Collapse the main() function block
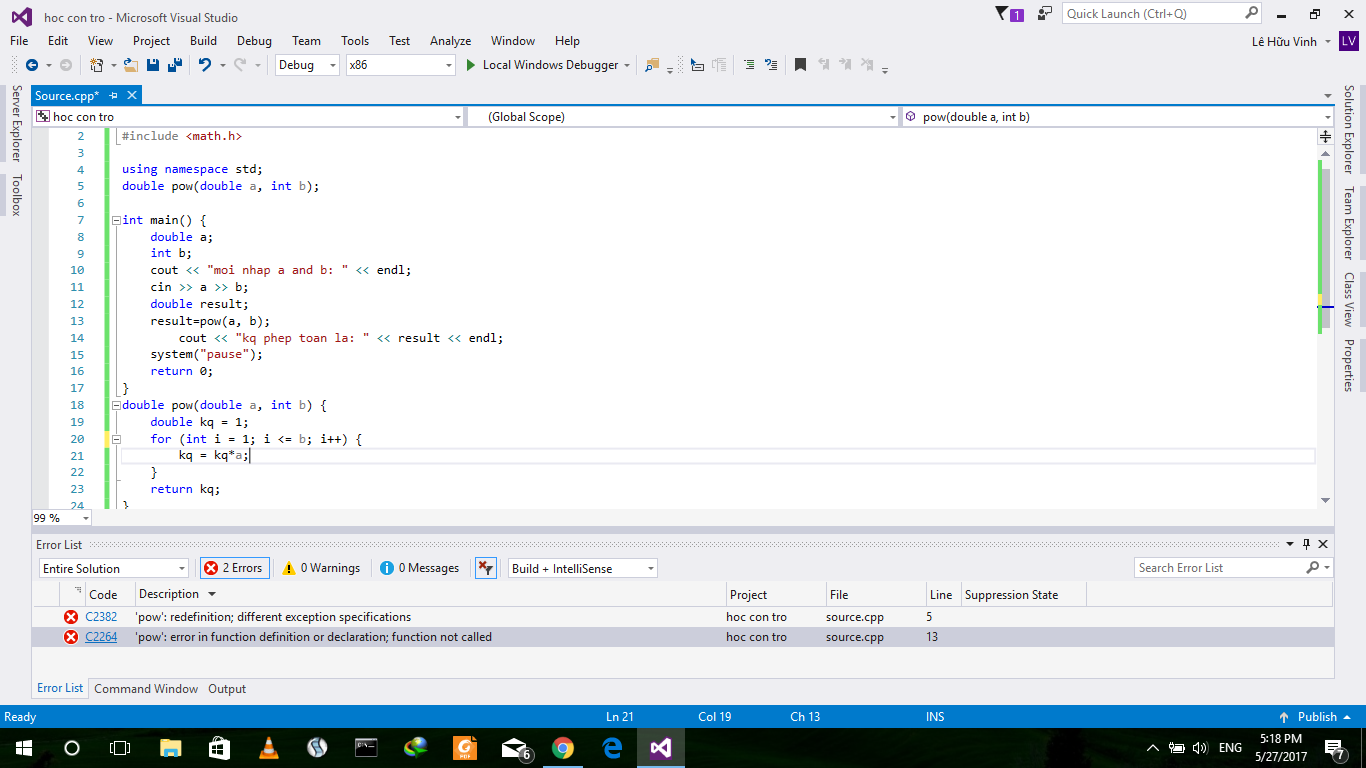This screenshot has width=1366, height=768. point(116,220)
